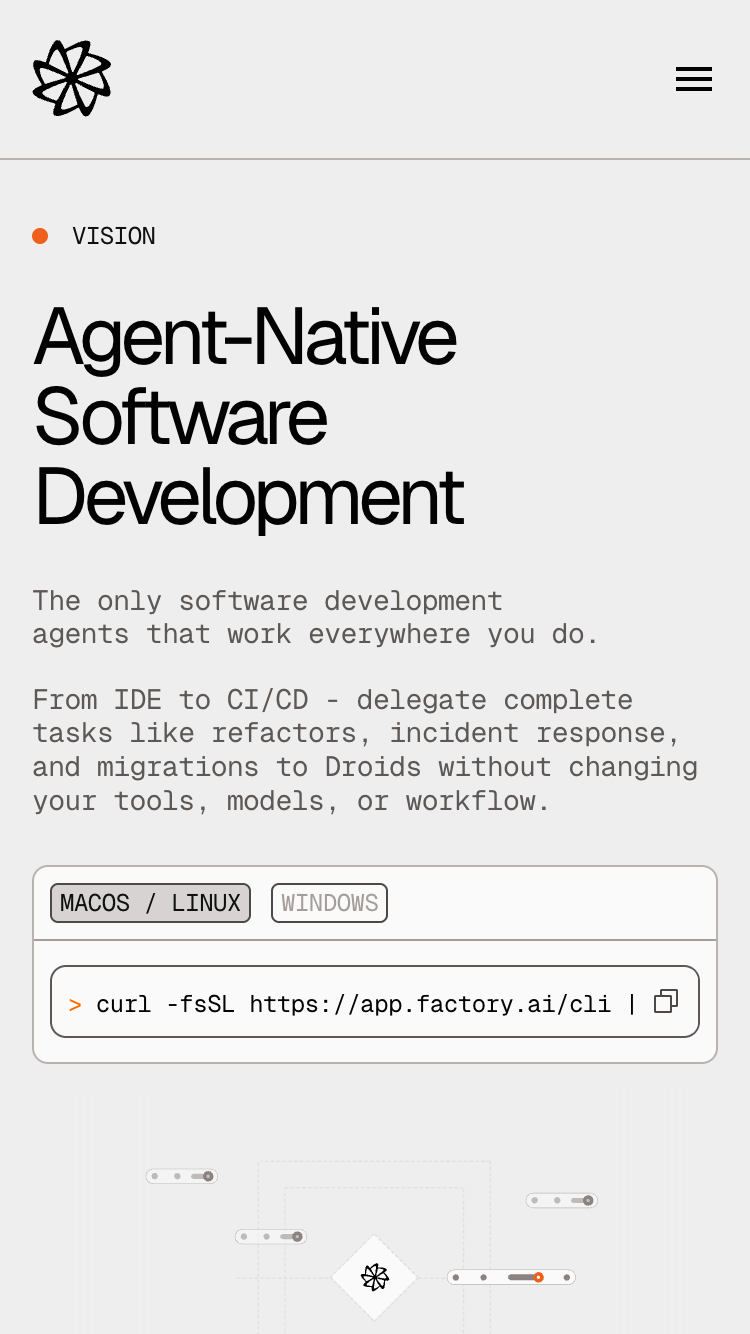Click the top-left faded pill in diagram
Image resolution: width=750 pixels, height=1334 pixels.
click(x=181, y=1176)
